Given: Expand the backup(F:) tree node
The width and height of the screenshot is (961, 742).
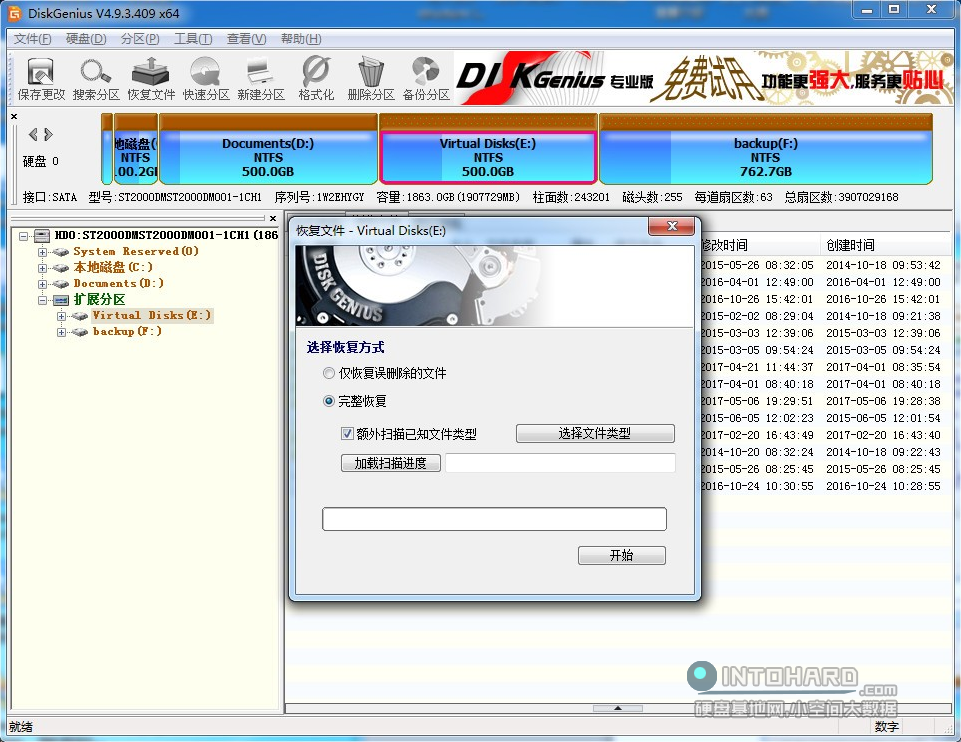Looking at the screenshot, I should (62, 332).
